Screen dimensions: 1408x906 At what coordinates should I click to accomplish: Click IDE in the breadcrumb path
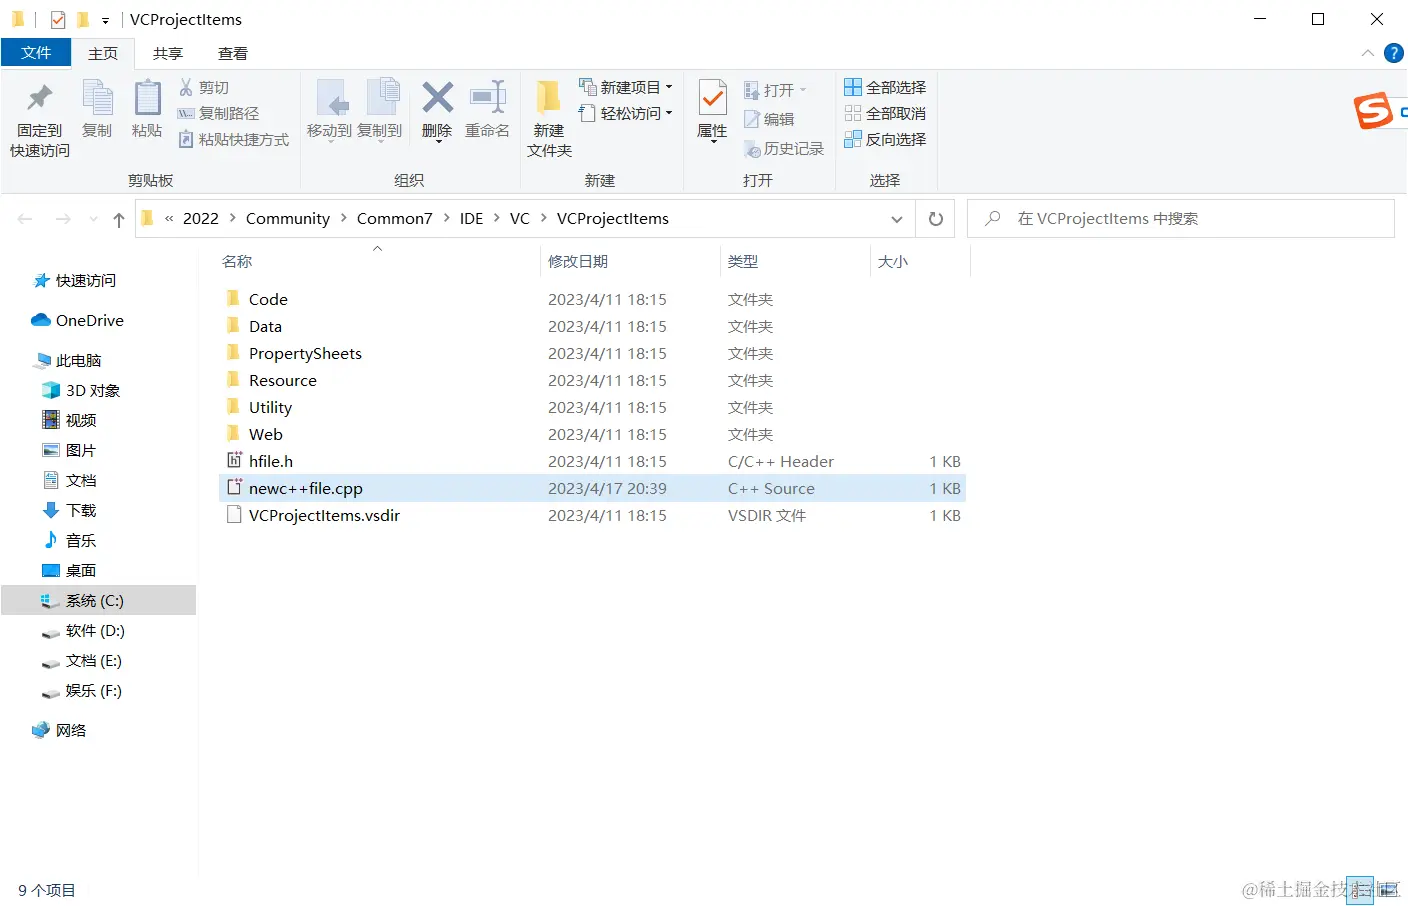tap(471, 219)
